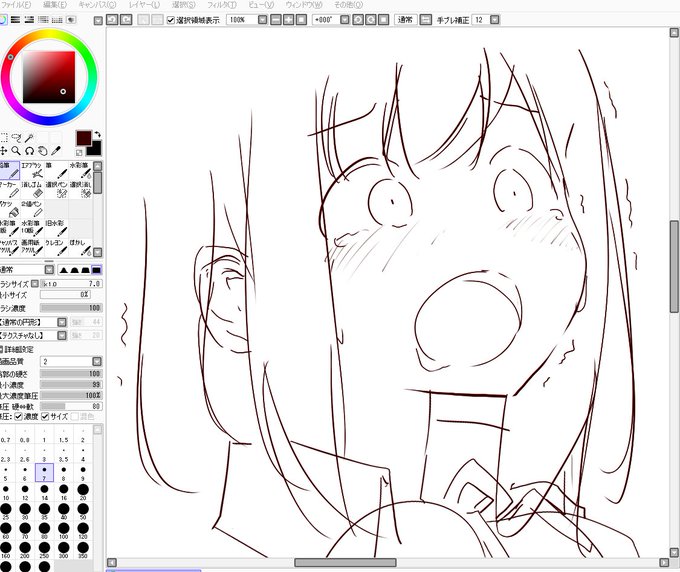The width and height of the screenshot is (680, 572).
Task: Reset zoom with square button after plus
Action: [301, 20]
